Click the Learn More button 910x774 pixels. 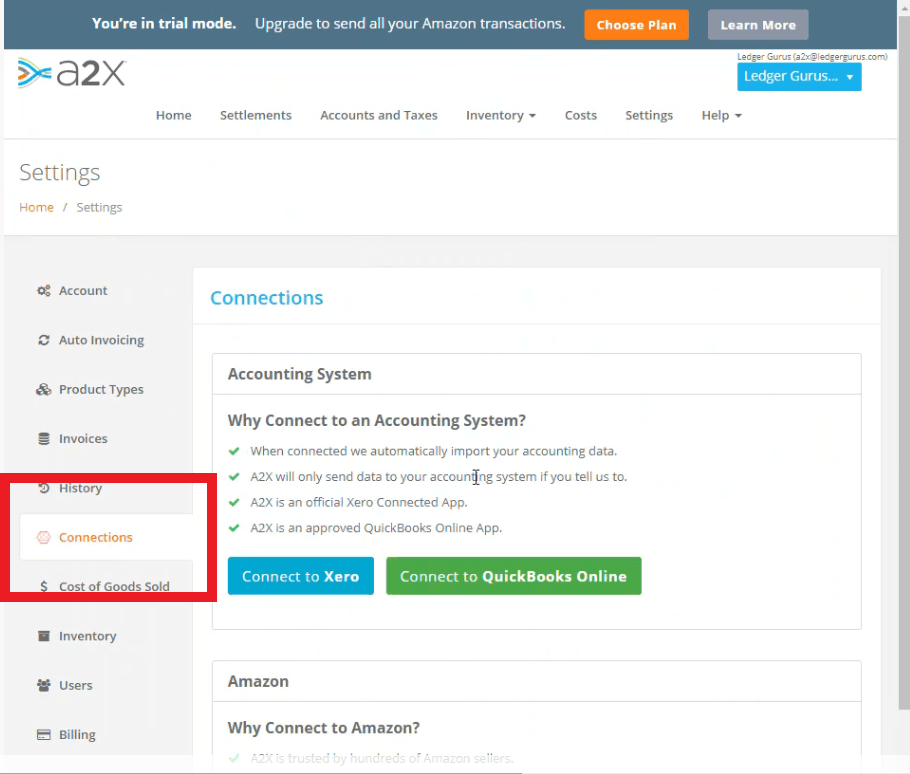coord(758,25)
